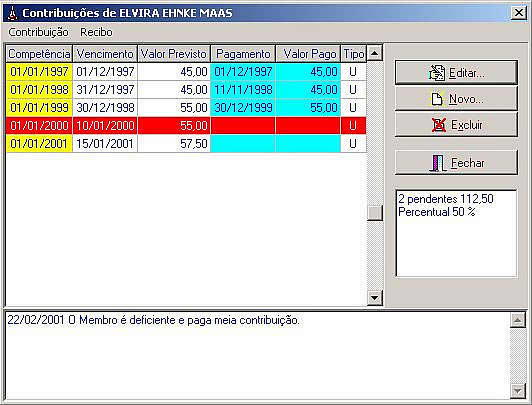
Task: Click the Fechar door icon
Action: click(x=438, y=163)
